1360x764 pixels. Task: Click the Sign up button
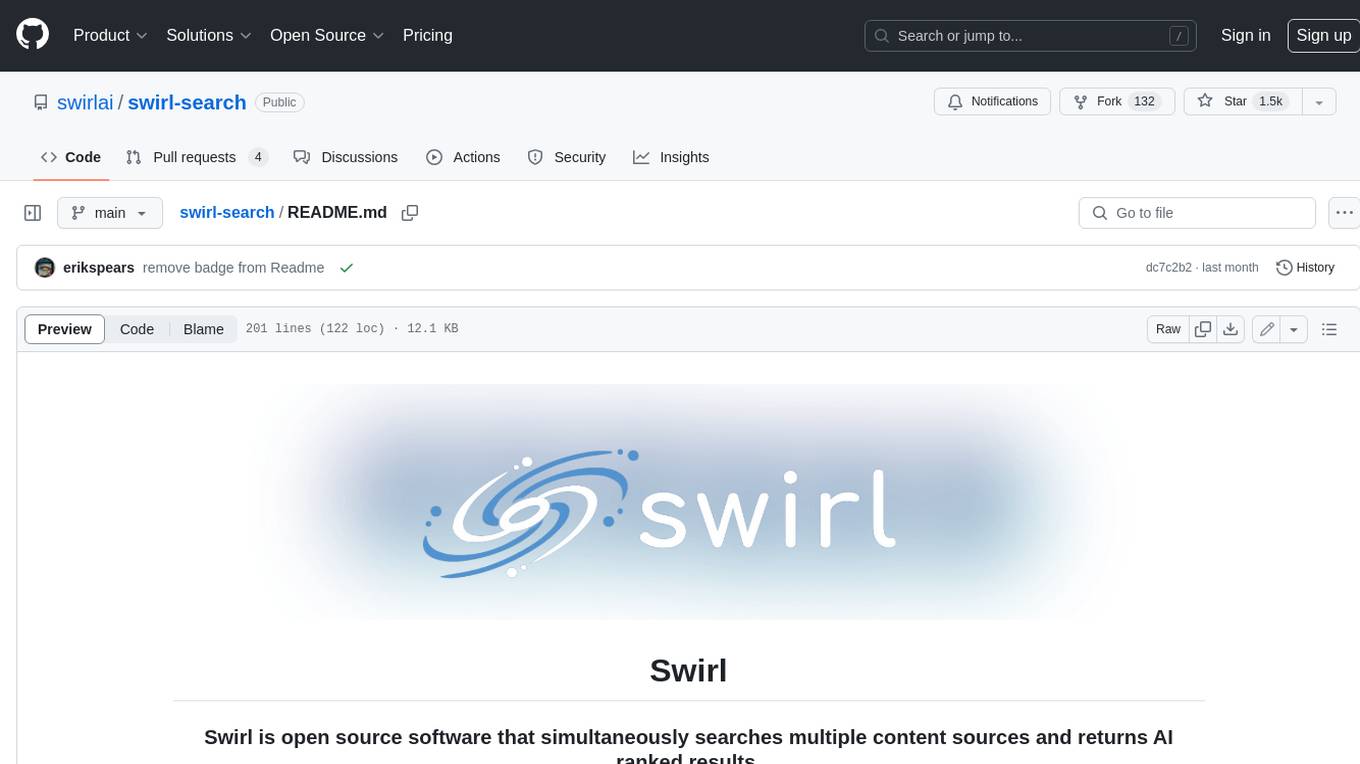coord(1323,35)
